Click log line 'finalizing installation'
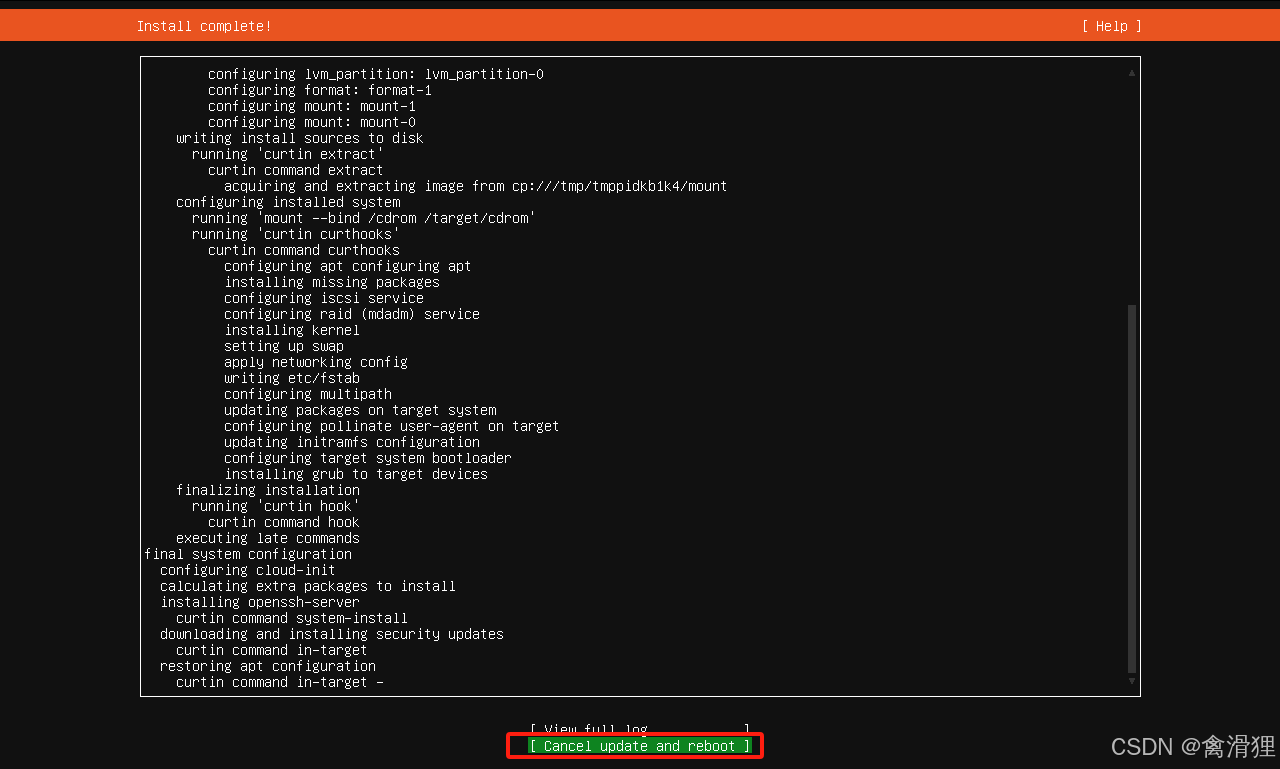This screenshot has width=1280, height=769. 268,490
